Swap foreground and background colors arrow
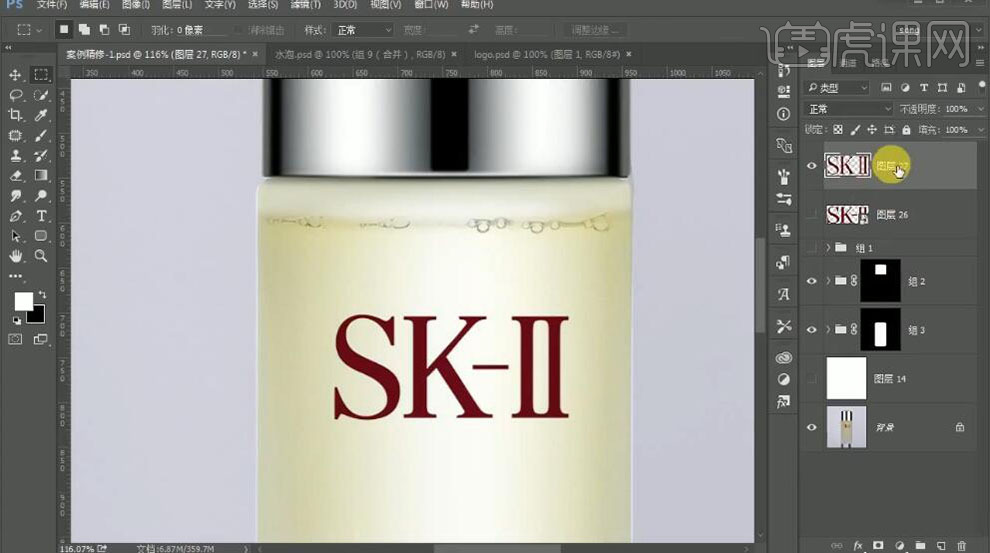The width and height of the screenshot is (990, 553). click(42, 295)
